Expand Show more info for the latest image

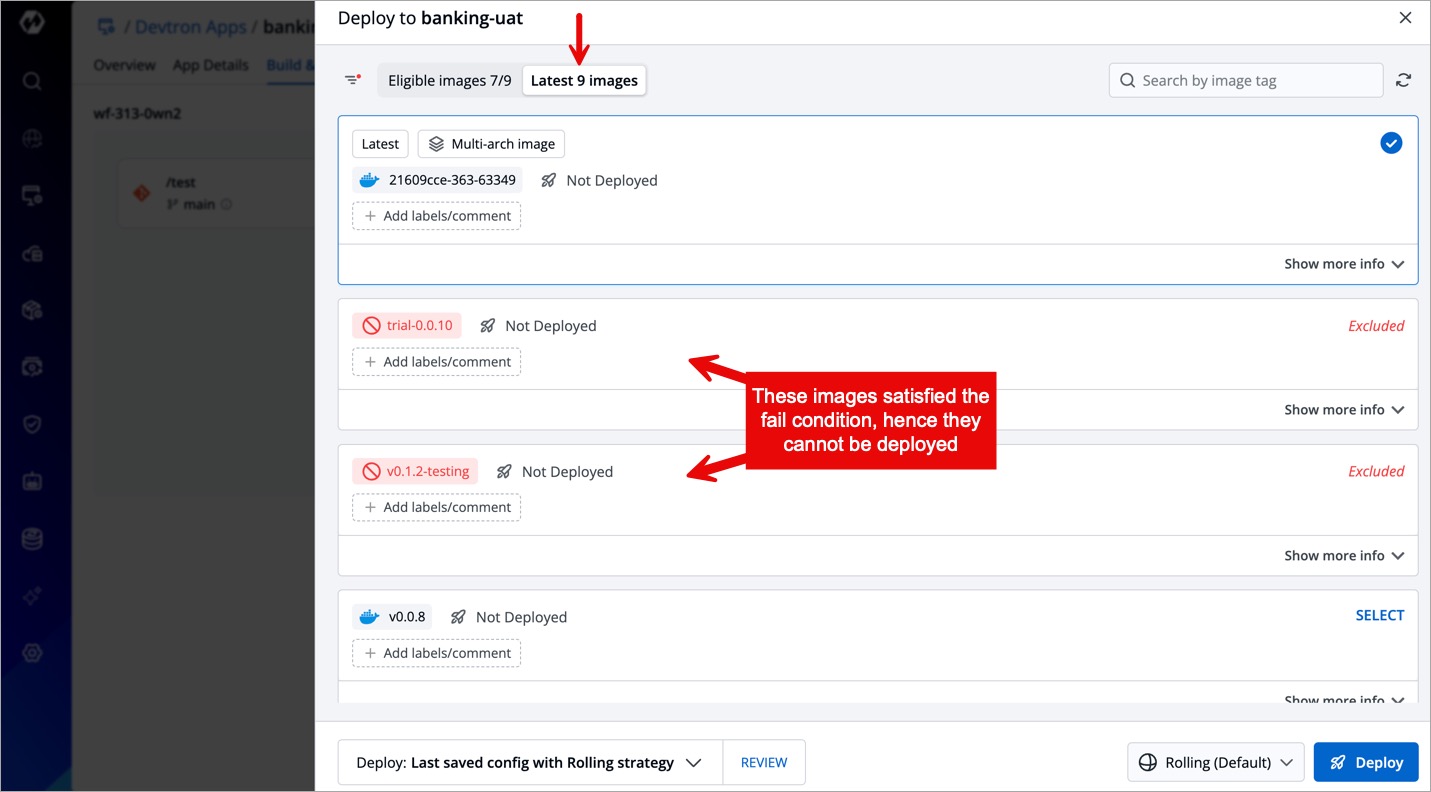[x=1344, y=264]
